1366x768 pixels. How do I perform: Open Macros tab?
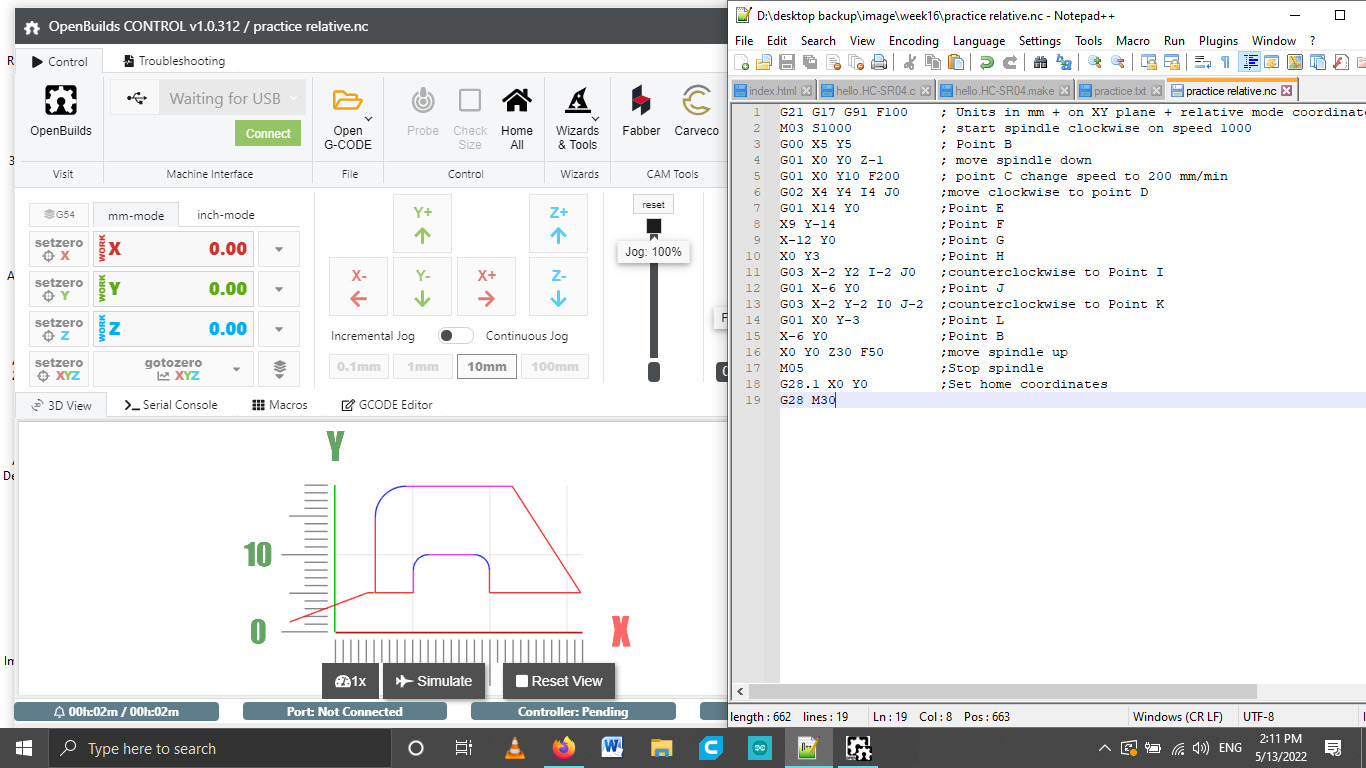point(280,405)
